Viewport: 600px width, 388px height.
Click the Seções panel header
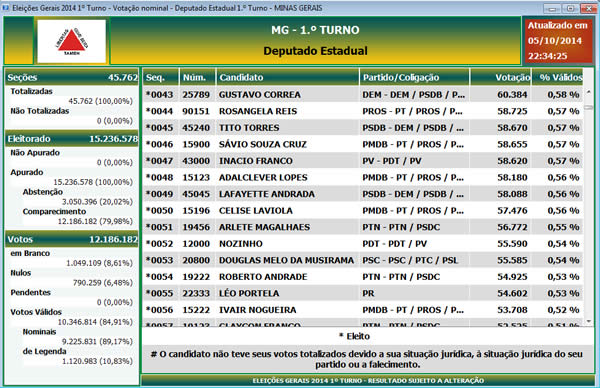(72, 77)
